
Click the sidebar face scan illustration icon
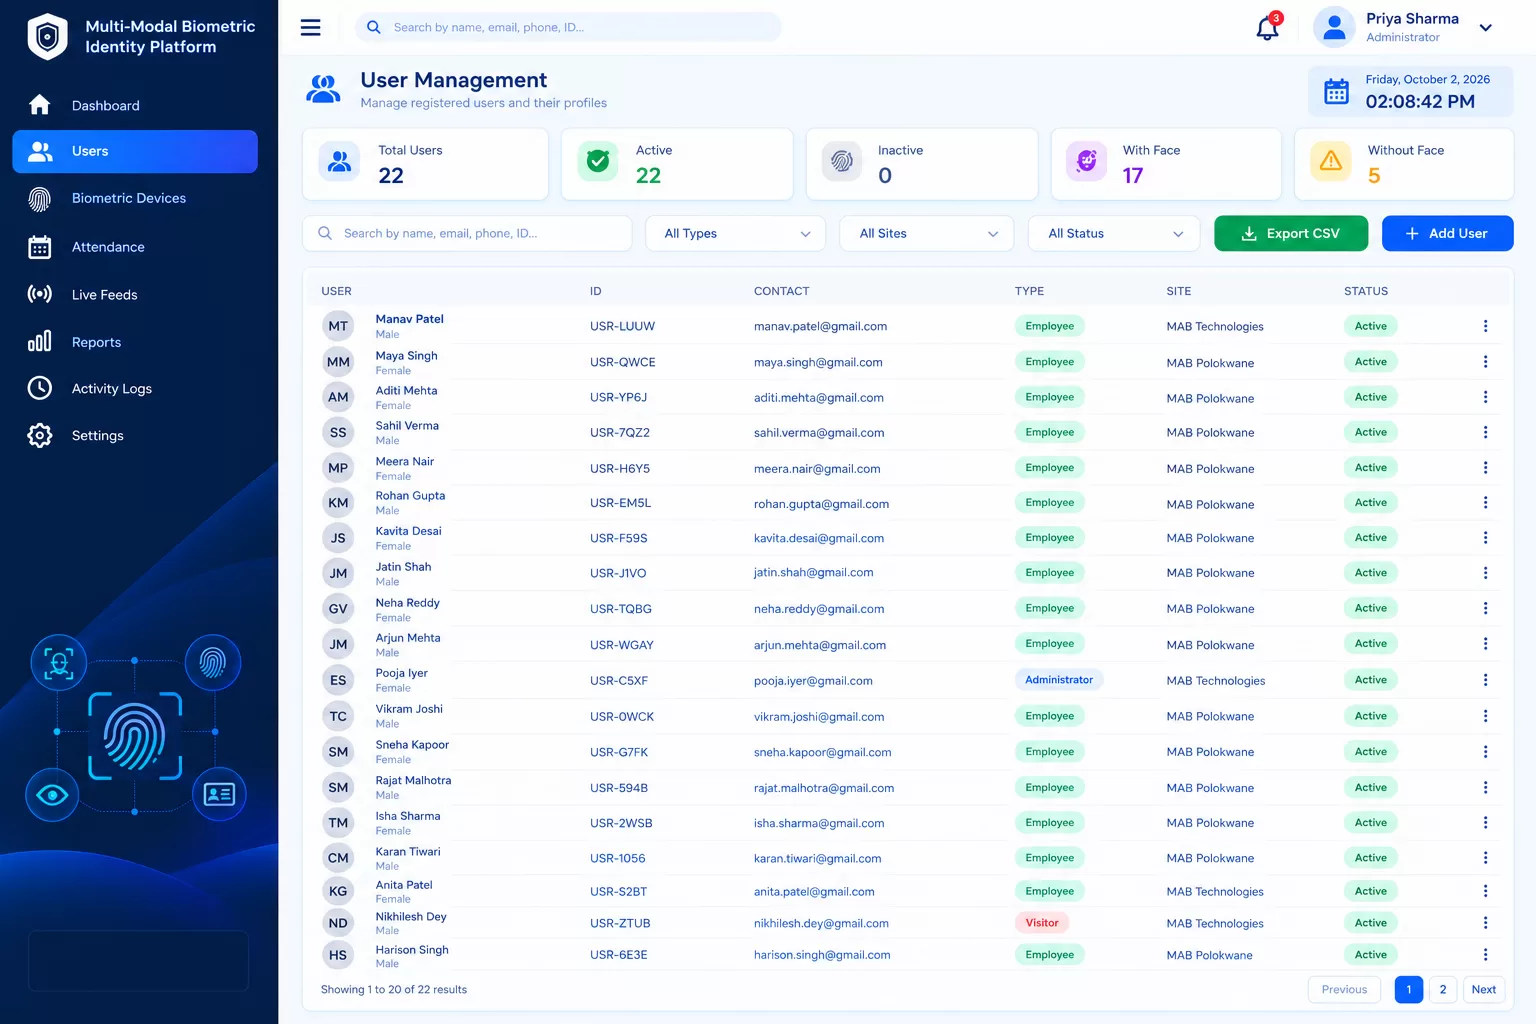pos(59,662)
